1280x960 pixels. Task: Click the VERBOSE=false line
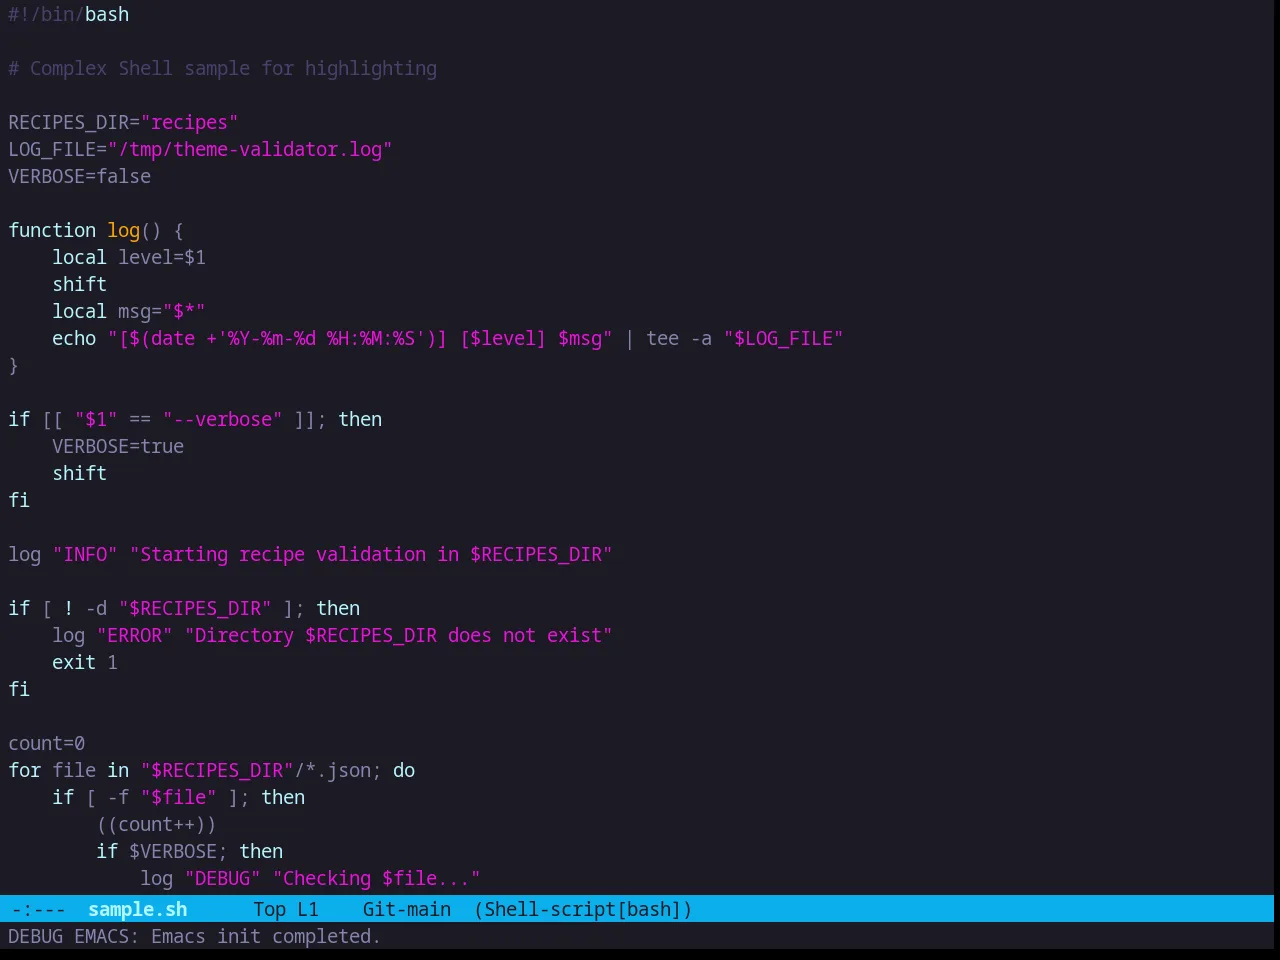(80, 176)
